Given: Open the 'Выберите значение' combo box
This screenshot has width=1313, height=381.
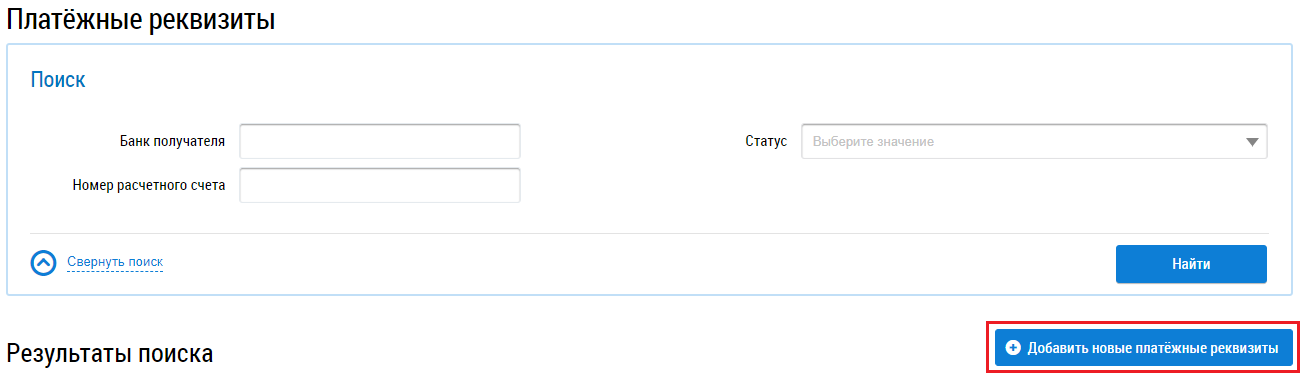Looking at the screenshot, I should (1034, 142).
